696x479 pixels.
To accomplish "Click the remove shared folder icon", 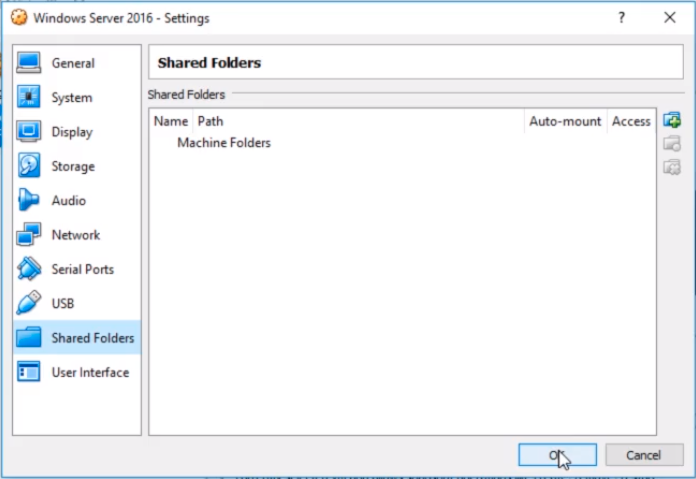I will click(672, 167).
